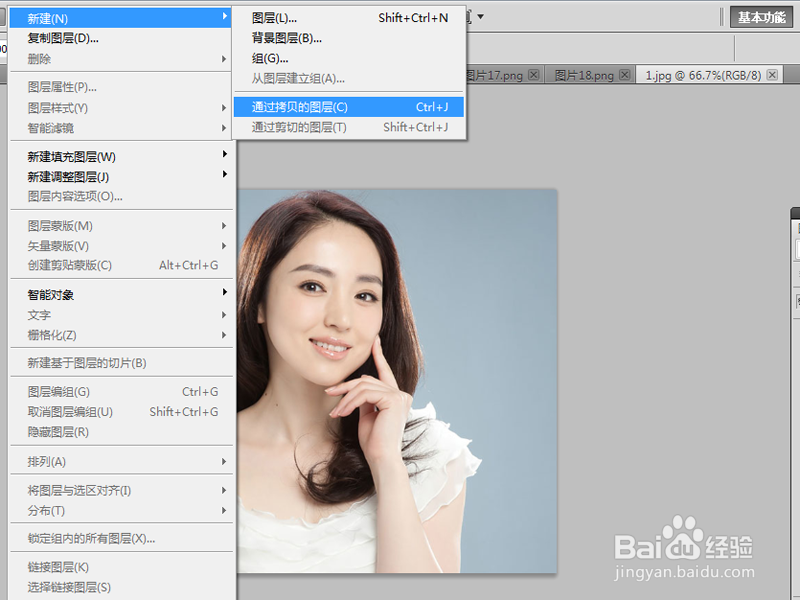Image resolution: width=800 pixels, height=600 pixels.
Task: Click 智能滤镜 menu item
Action: point(121,128)
